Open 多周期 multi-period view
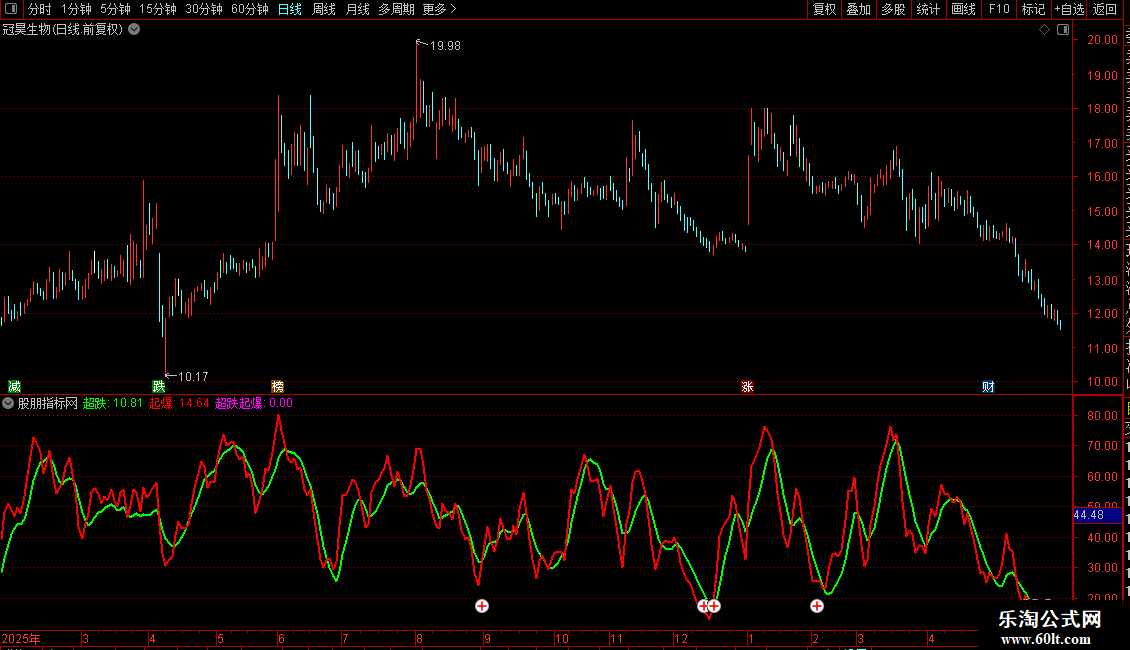The image size is (1130, 650). [x=396, y=9]
